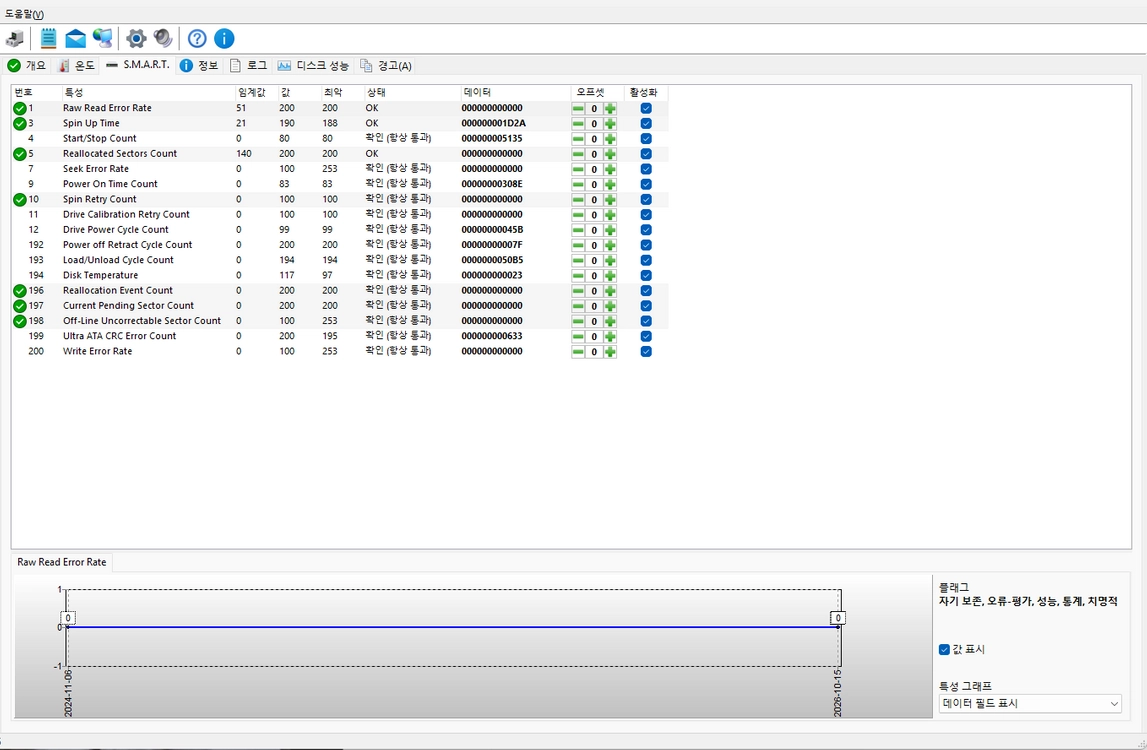Toggle 활성화 checkbox for Power On Time Count
1147x750 pixels.
[646, 184]
